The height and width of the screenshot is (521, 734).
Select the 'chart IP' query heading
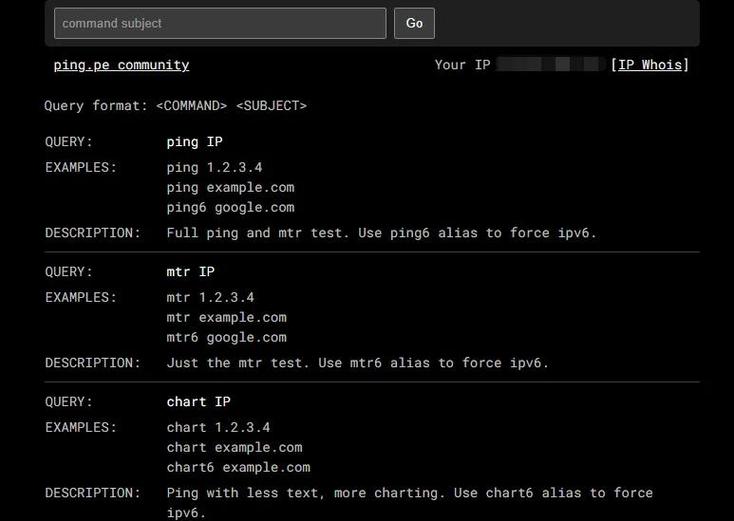point(198,402)
